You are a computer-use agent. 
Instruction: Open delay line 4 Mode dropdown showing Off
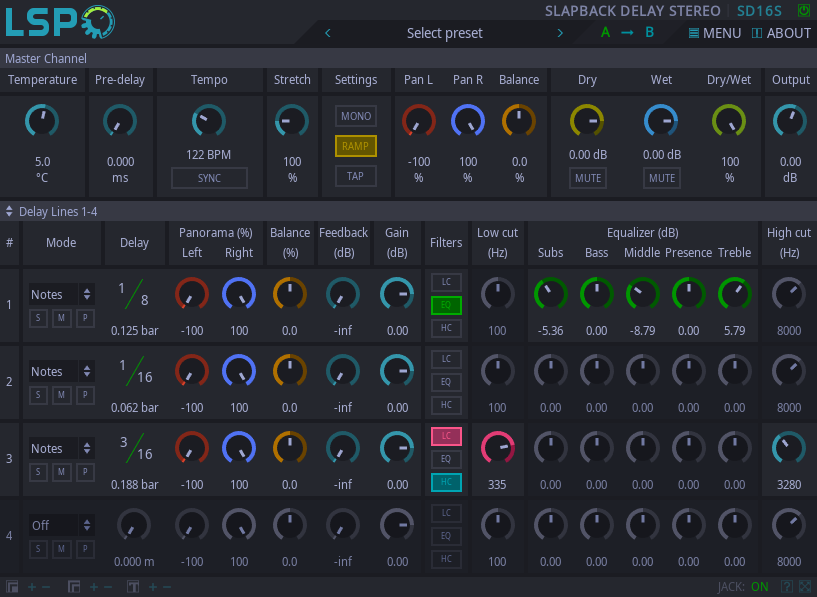click(61, 525)
